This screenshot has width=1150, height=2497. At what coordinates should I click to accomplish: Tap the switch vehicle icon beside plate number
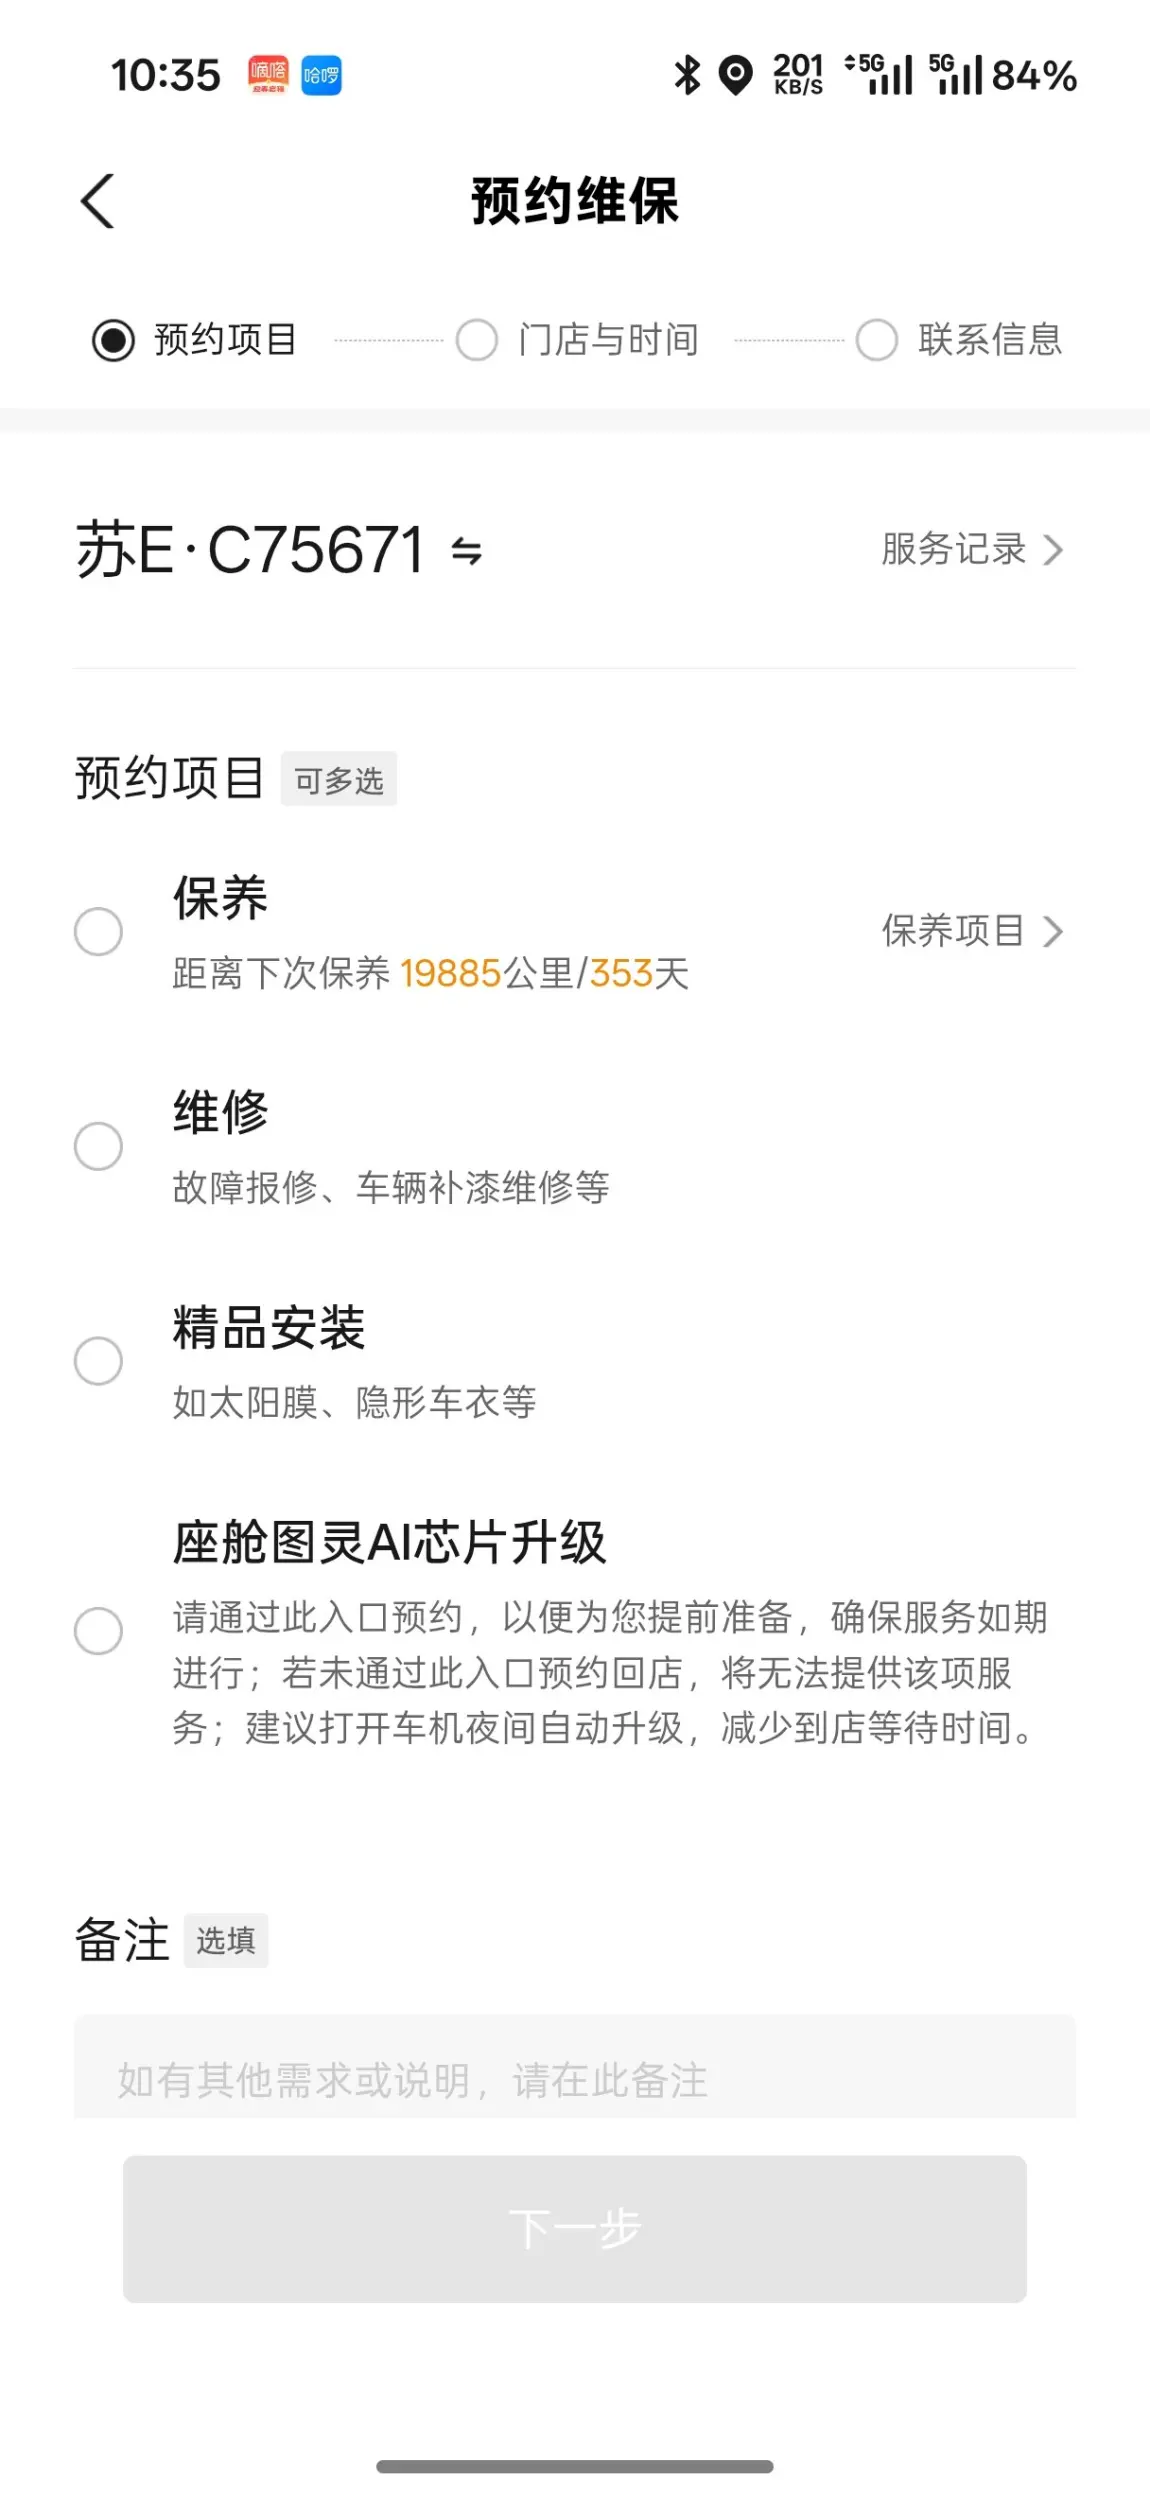point(466,551)
